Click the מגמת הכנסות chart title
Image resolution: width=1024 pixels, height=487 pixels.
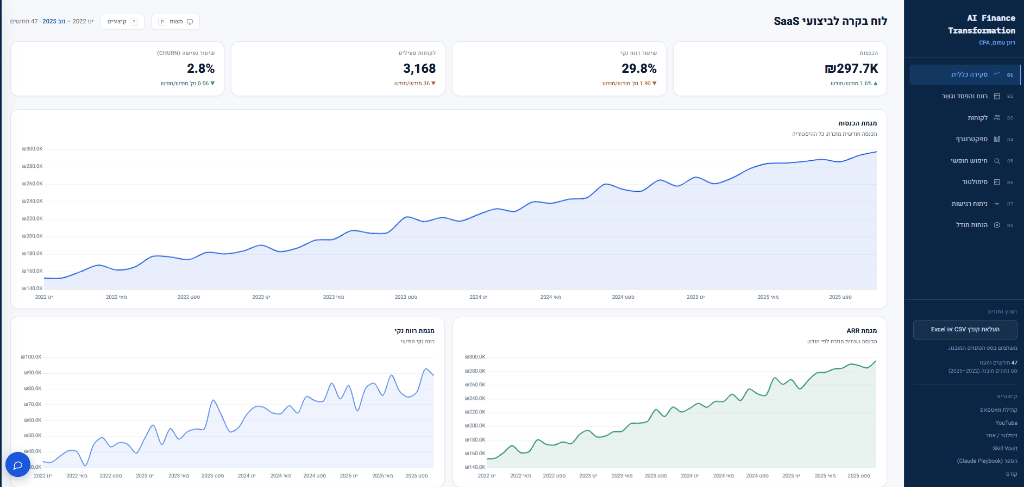(x=857, y=123)
